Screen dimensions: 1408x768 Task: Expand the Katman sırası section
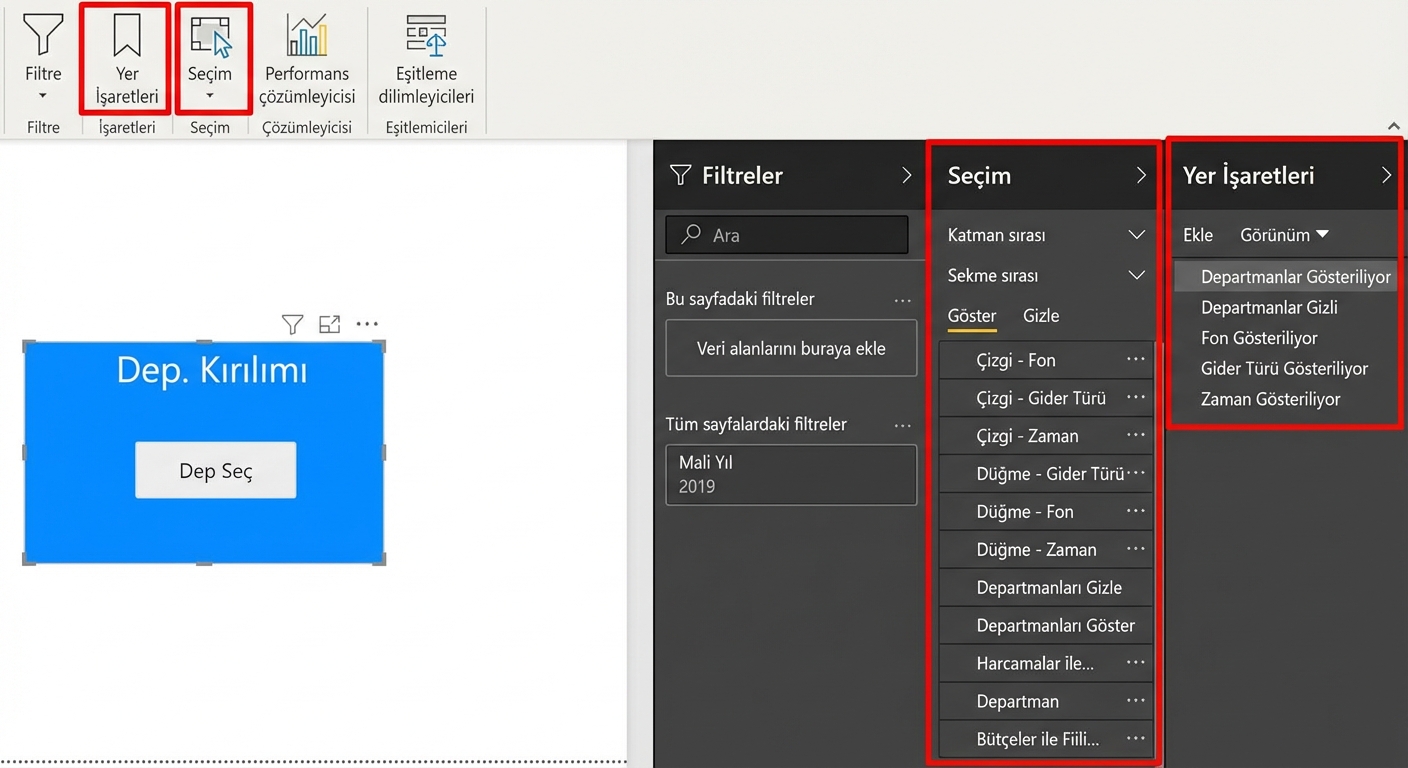(x=1136, y=235)
